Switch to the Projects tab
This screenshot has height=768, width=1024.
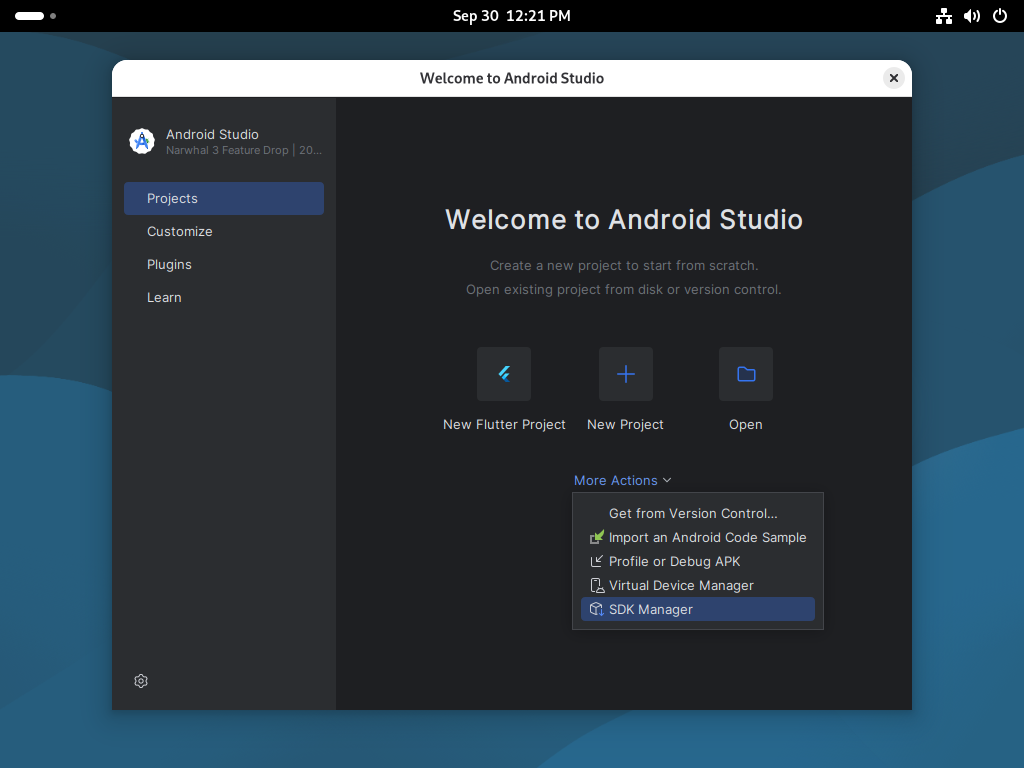(224, 198)
